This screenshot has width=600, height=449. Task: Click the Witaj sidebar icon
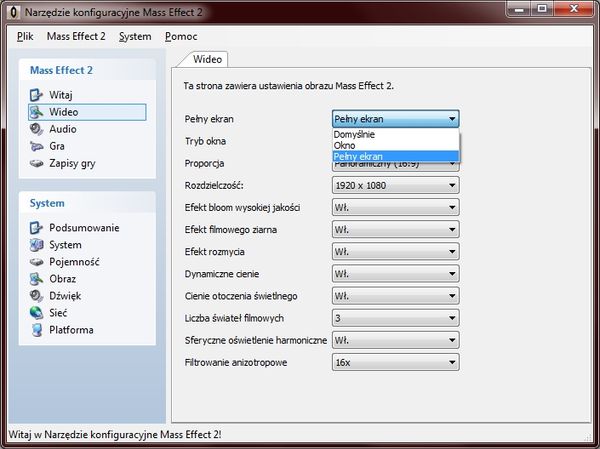tap(37, 95)
